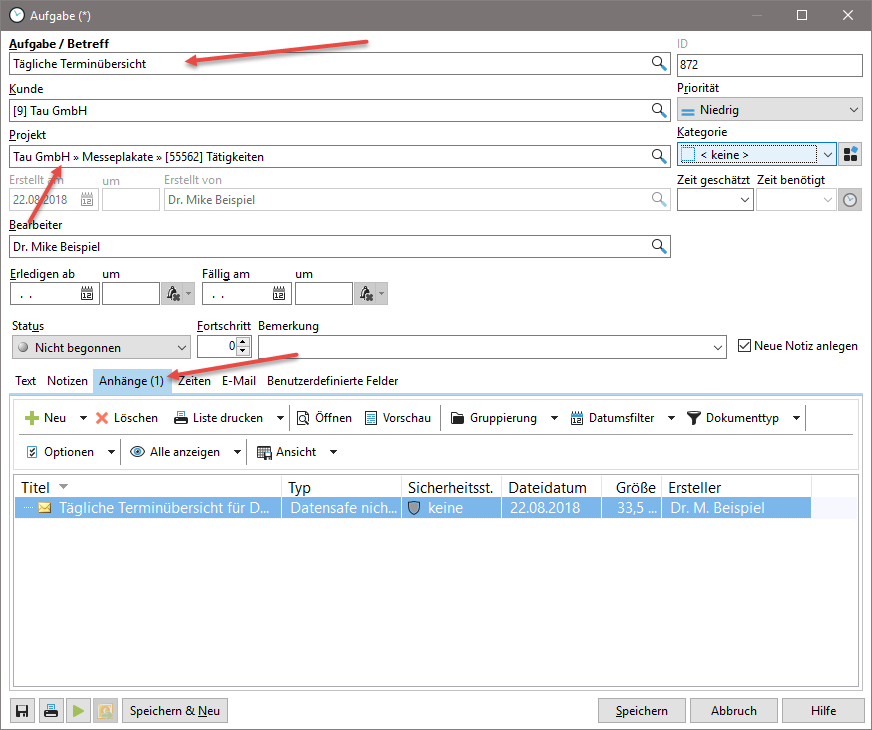The height and width of the screenshot is (730, 872).
Task: Toggle the Neue Notiz anlegen checkbox
Action: click(744, 346)
